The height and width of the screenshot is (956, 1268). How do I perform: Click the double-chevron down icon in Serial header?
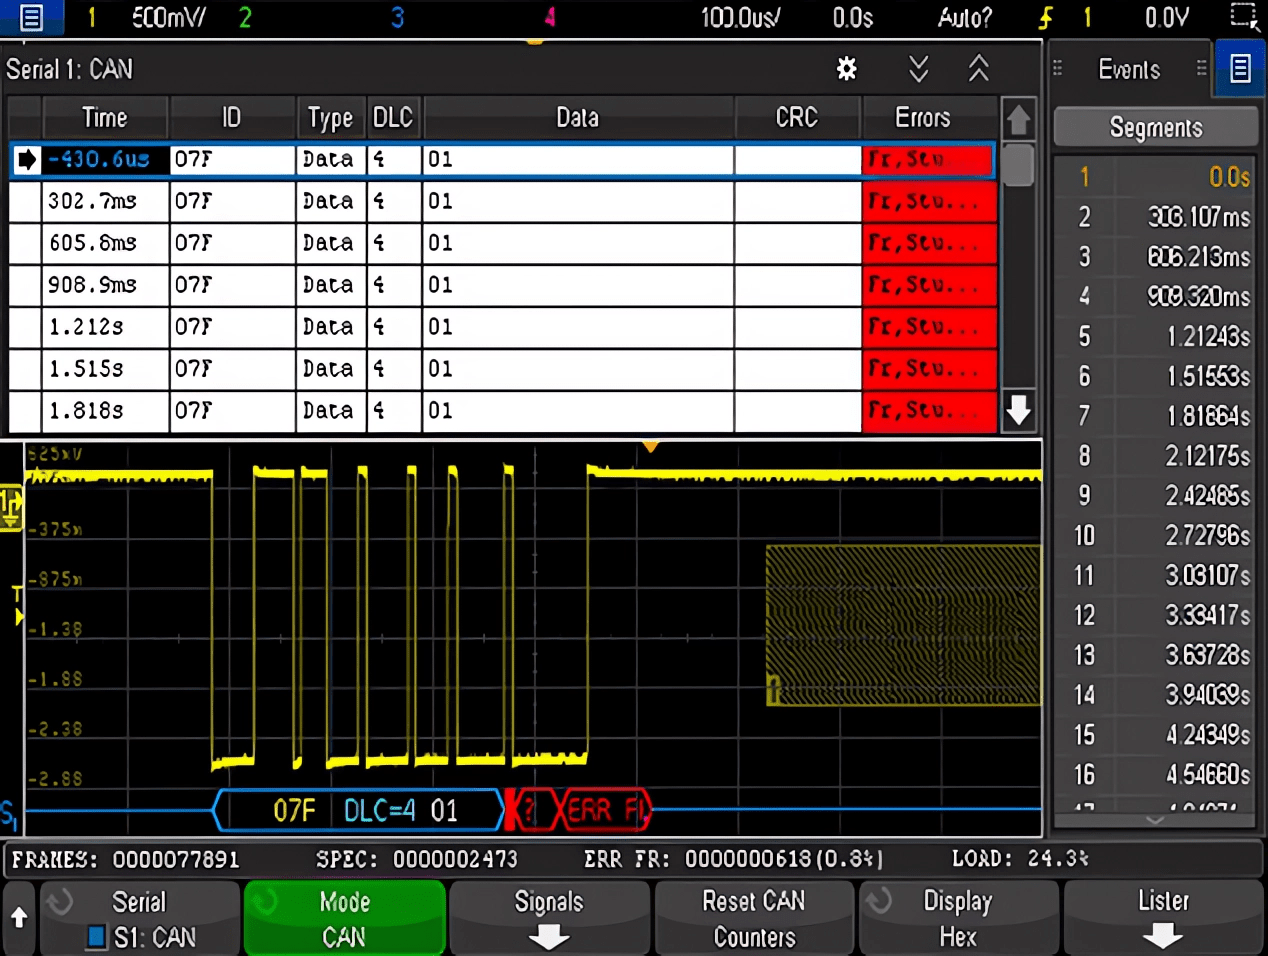pyautogui.click(x=918, y=69)
